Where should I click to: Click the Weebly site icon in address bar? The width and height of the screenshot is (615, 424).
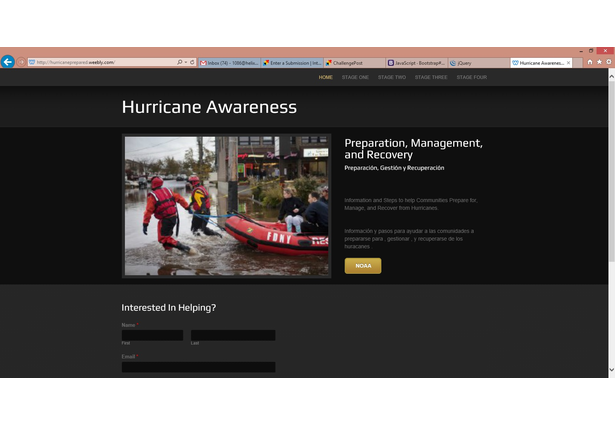(32, 62)
